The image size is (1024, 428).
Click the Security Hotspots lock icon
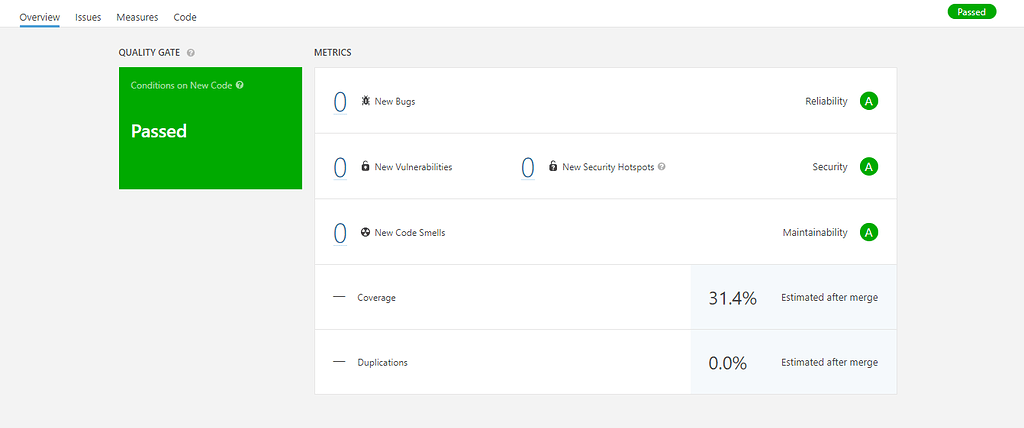(x=553, y=167)
